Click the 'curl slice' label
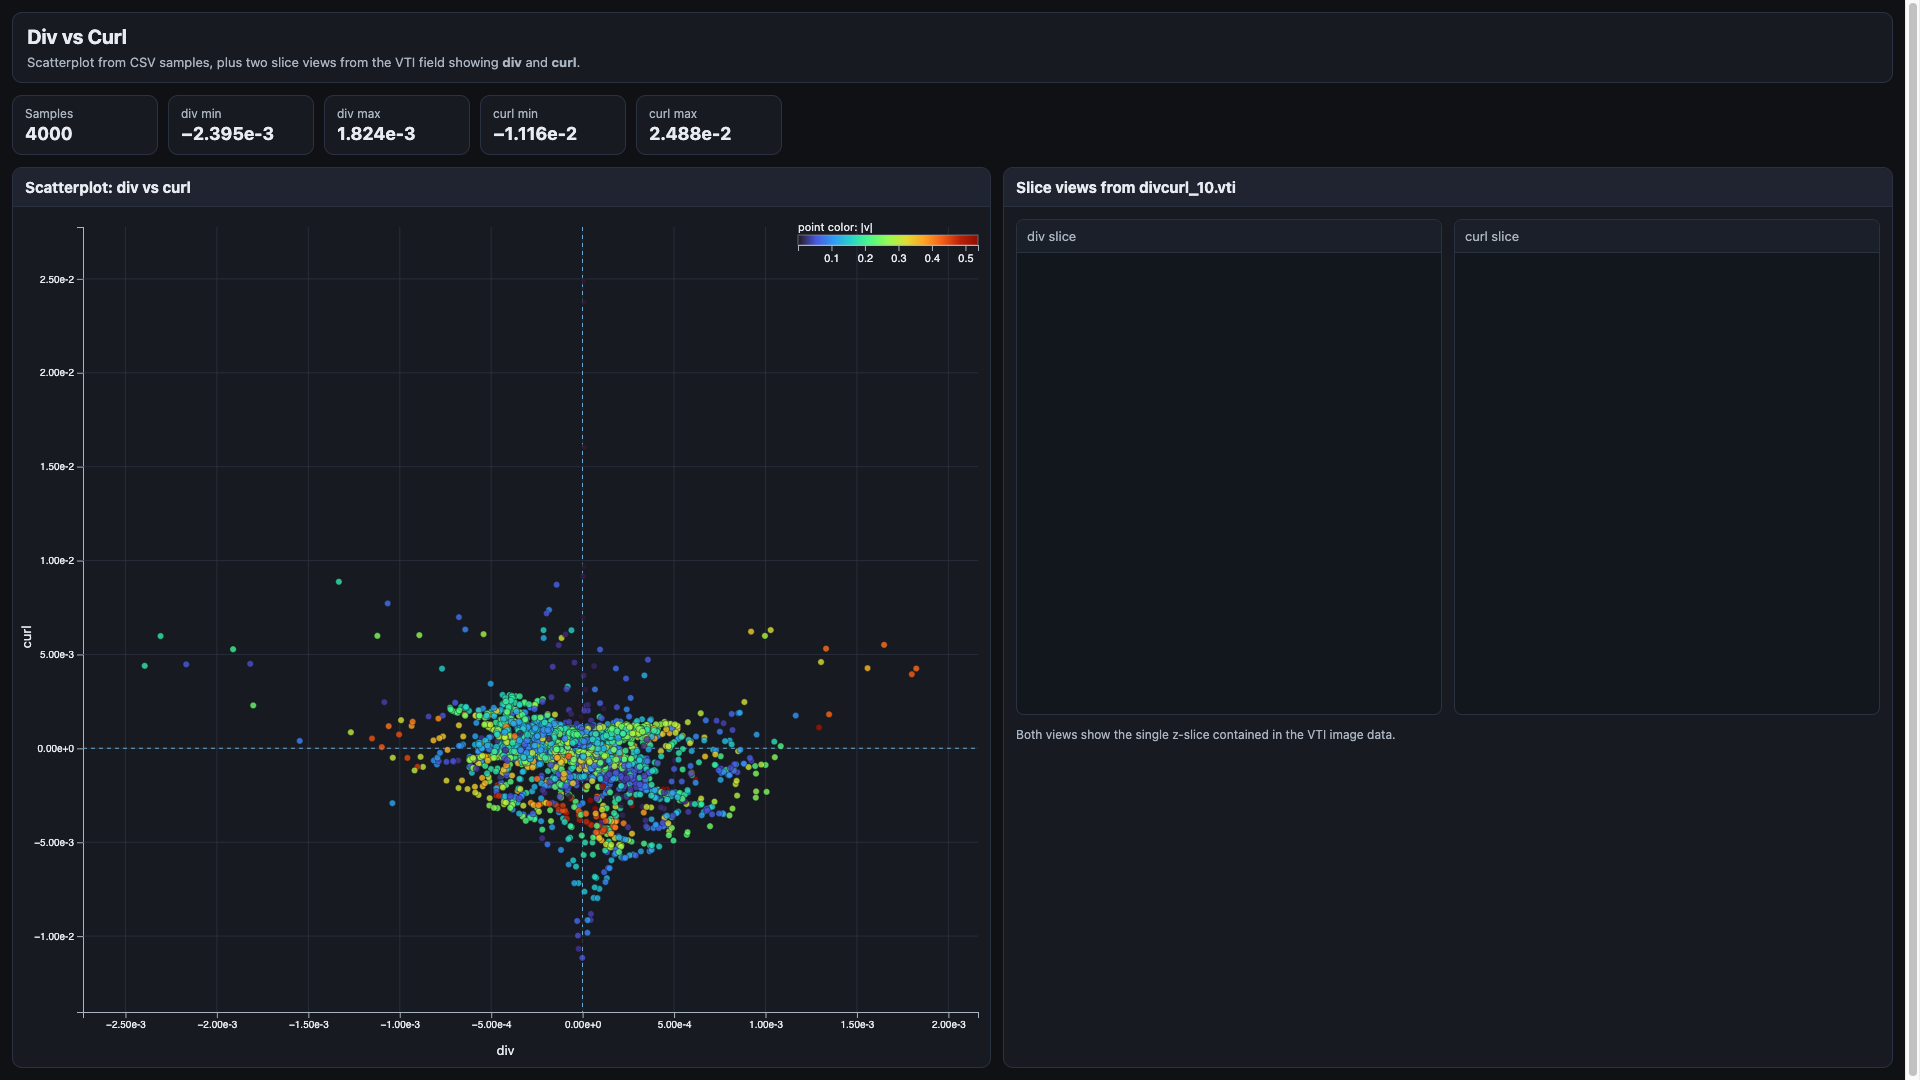The width and height of the screenshot is (1920, 1080). (x=1491, y=237)
